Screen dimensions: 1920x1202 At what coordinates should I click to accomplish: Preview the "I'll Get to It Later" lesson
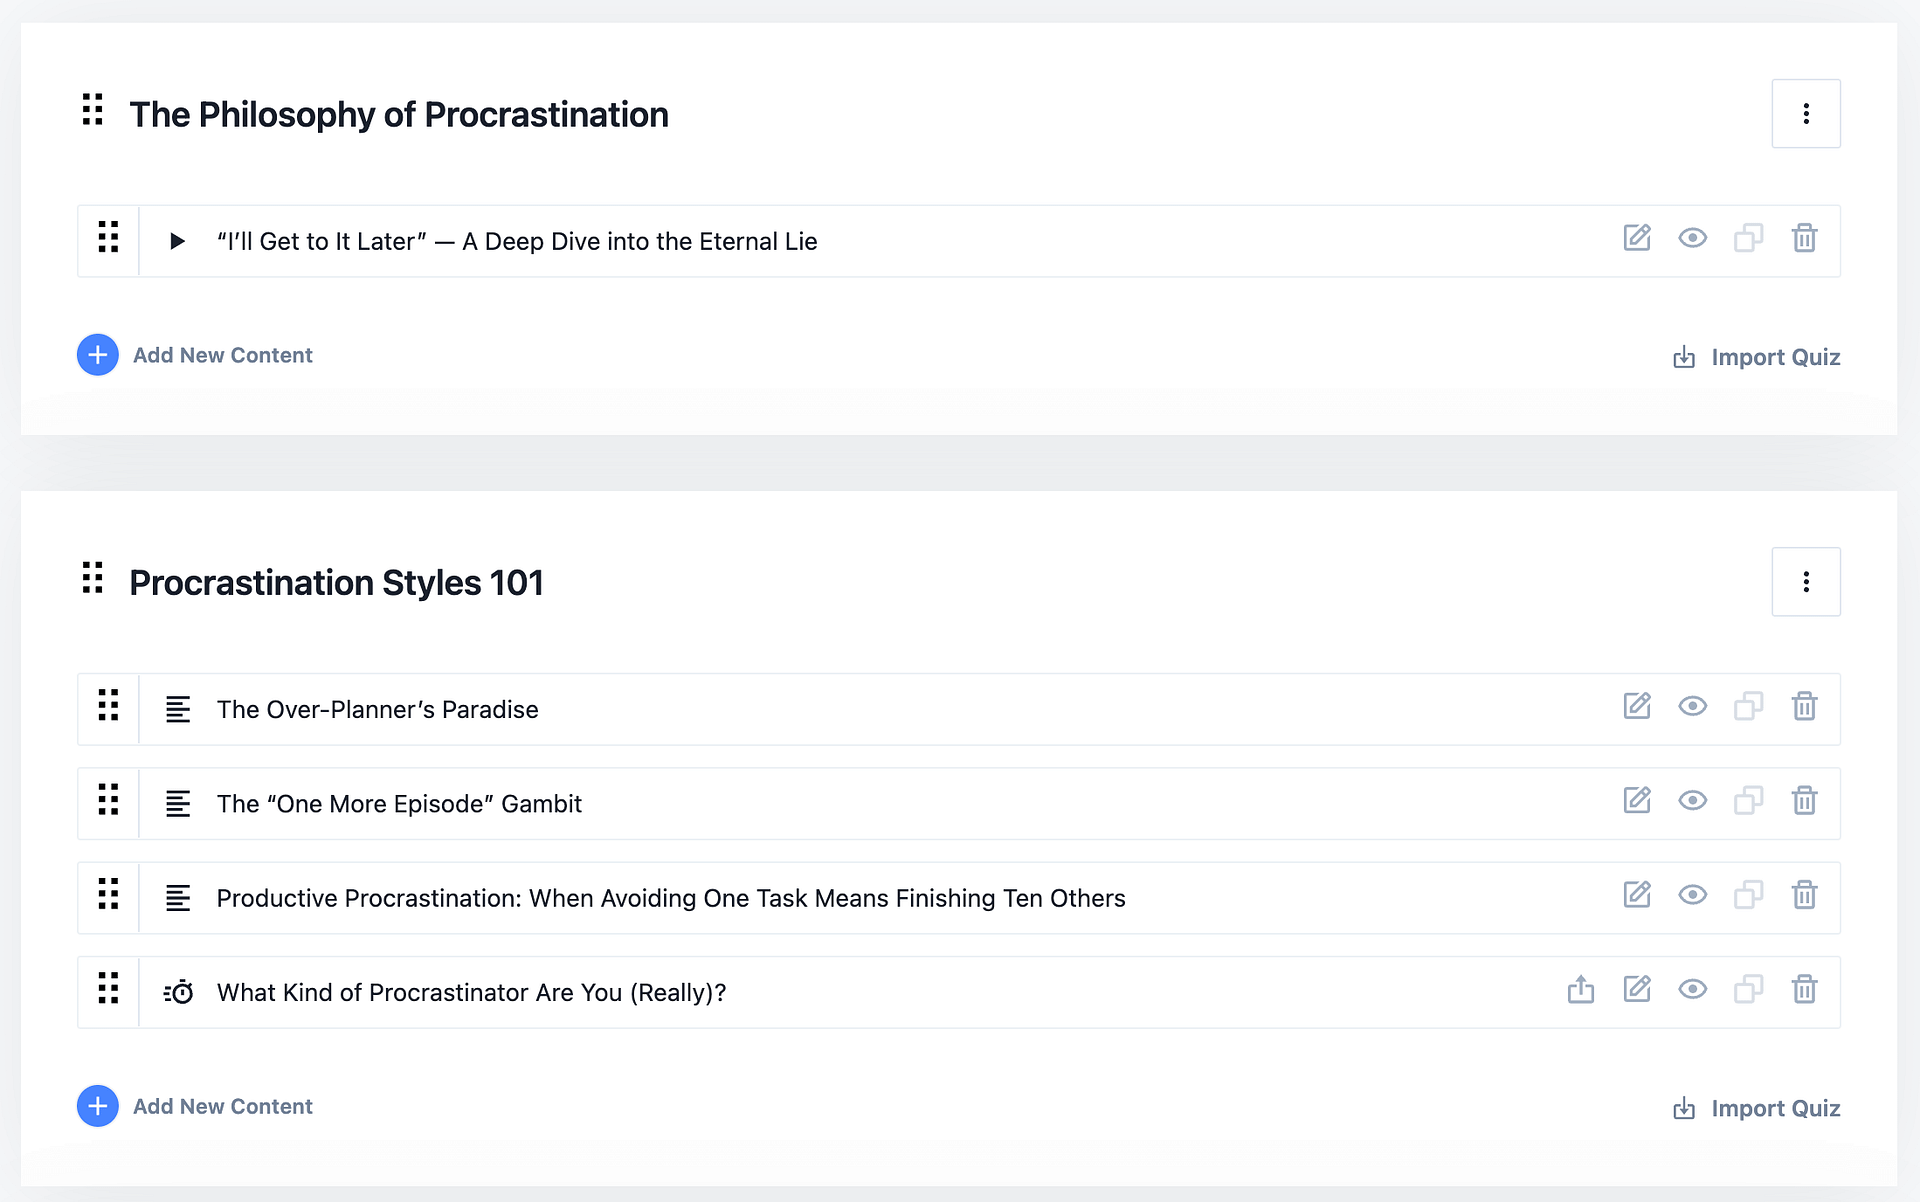click(1692, 238)
